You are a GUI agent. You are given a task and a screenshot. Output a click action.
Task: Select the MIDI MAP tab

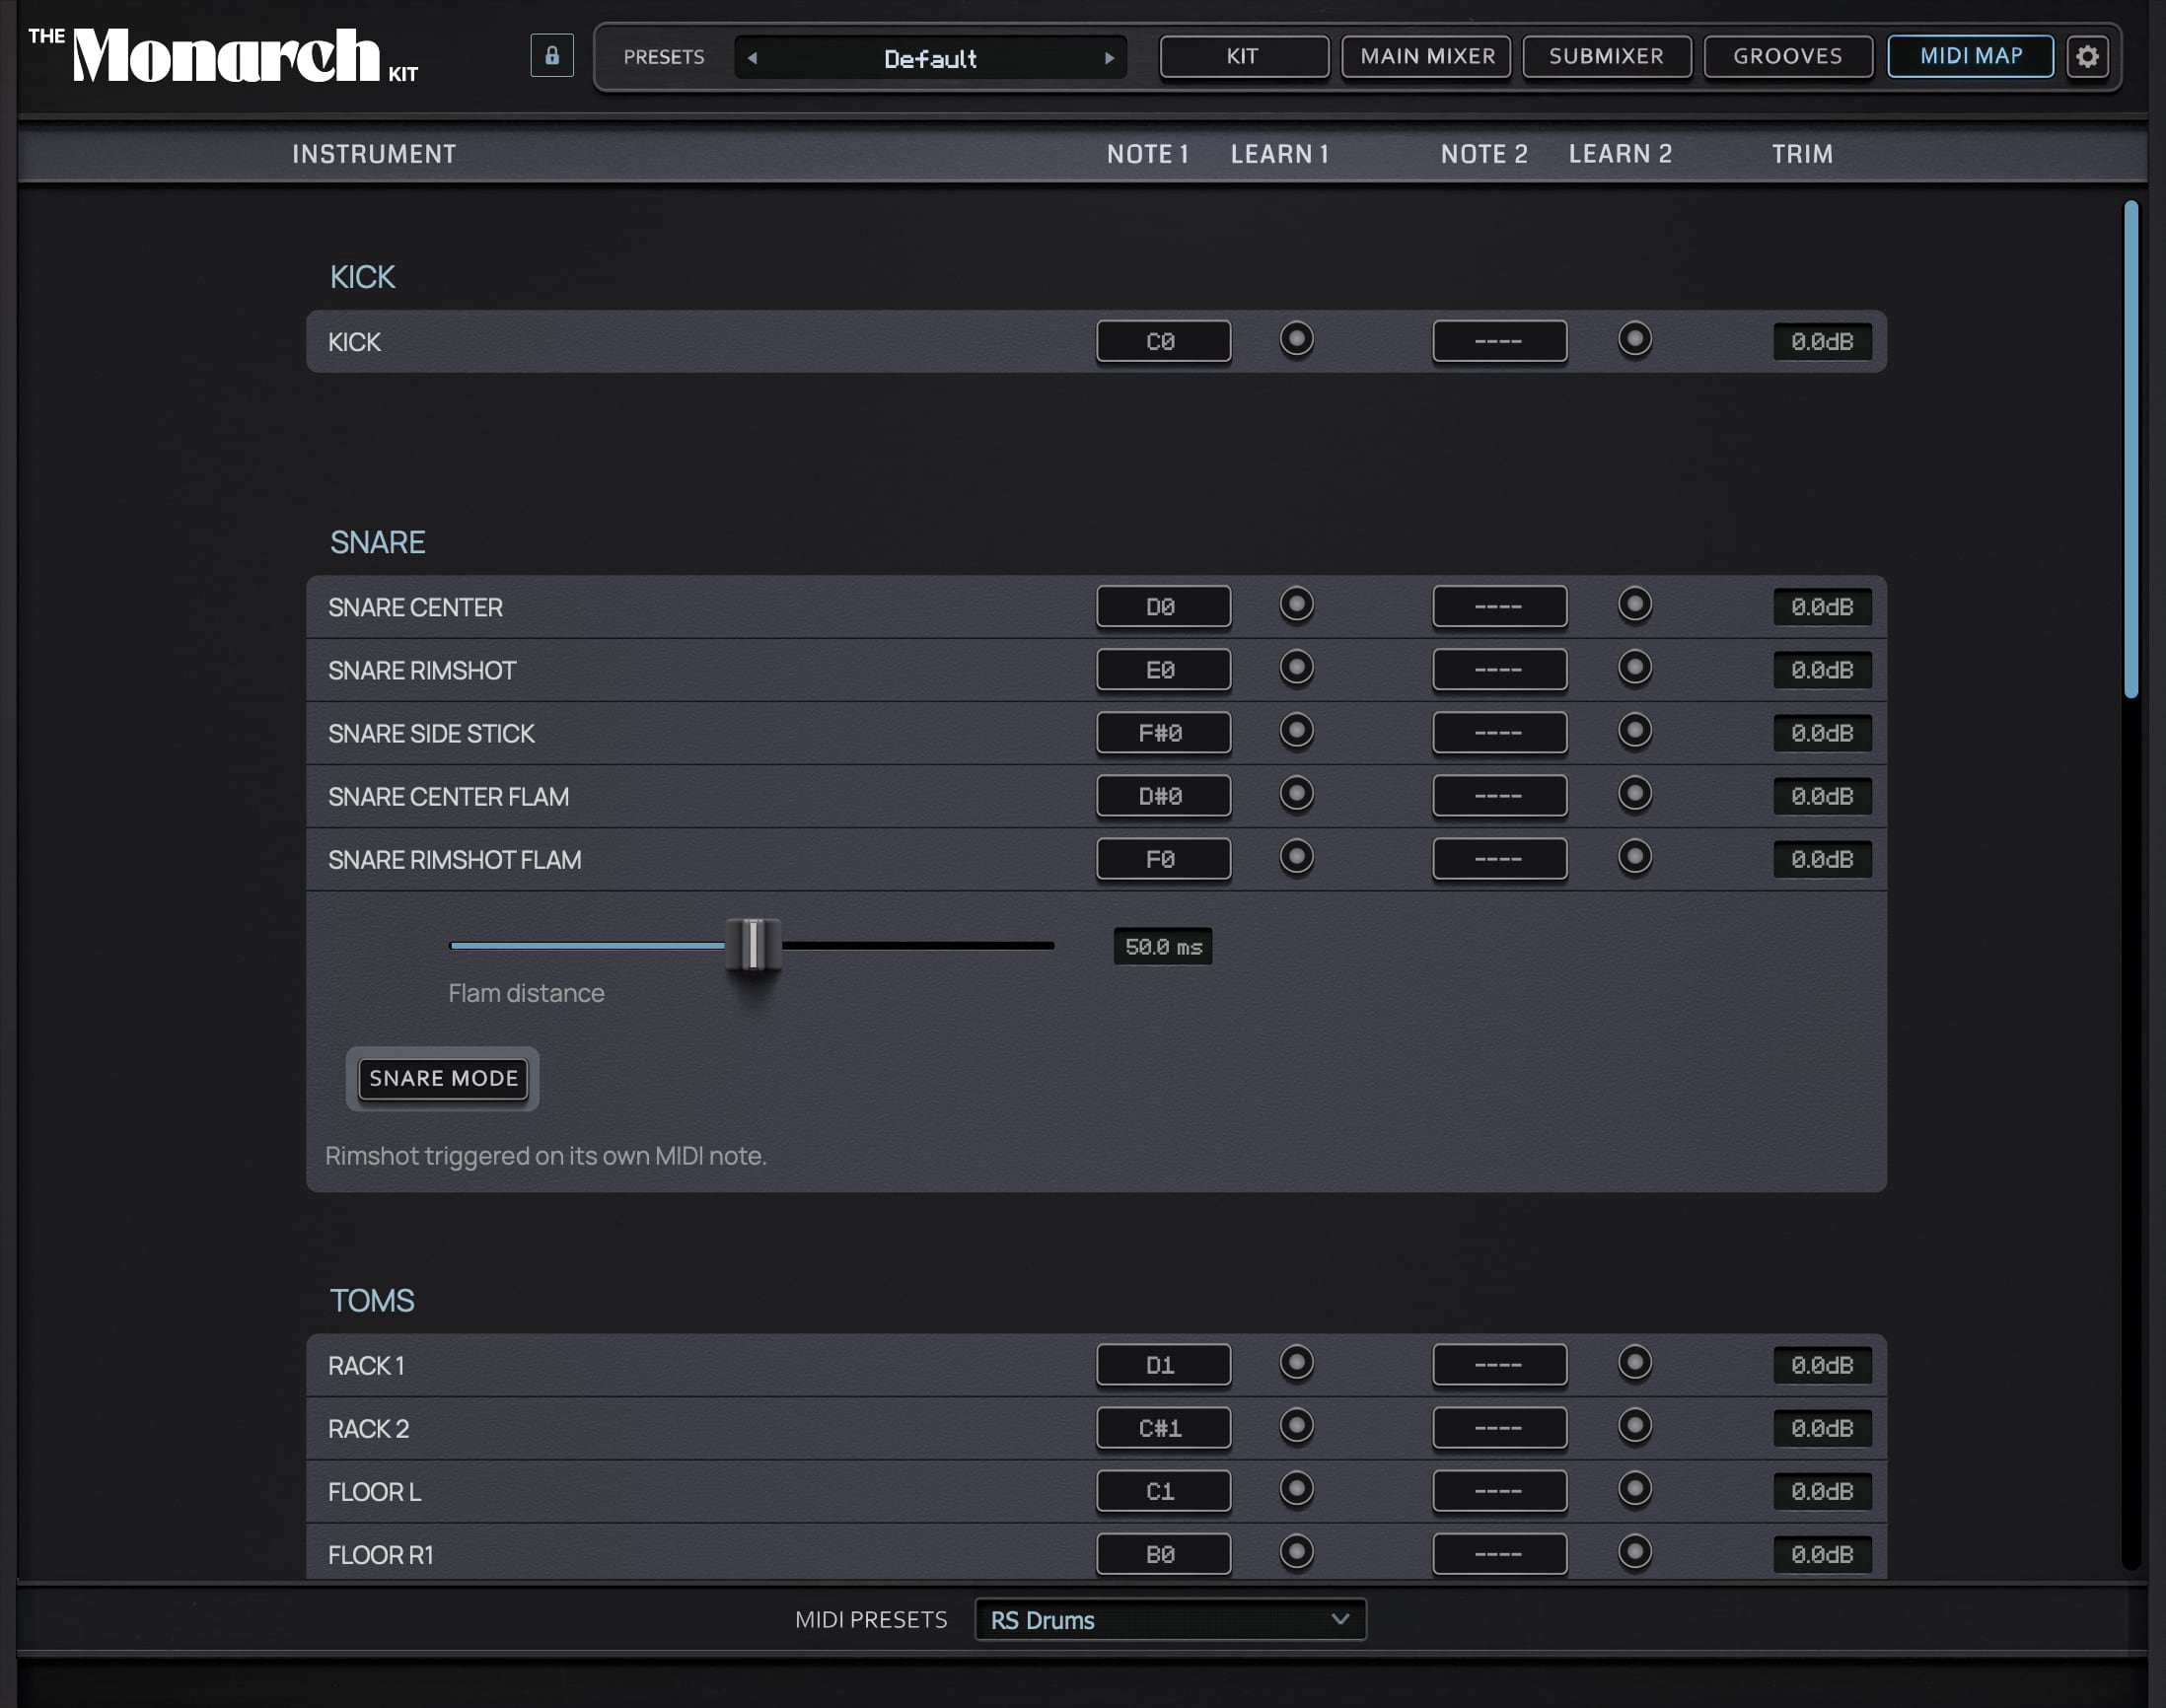[x=1970, y=56]
